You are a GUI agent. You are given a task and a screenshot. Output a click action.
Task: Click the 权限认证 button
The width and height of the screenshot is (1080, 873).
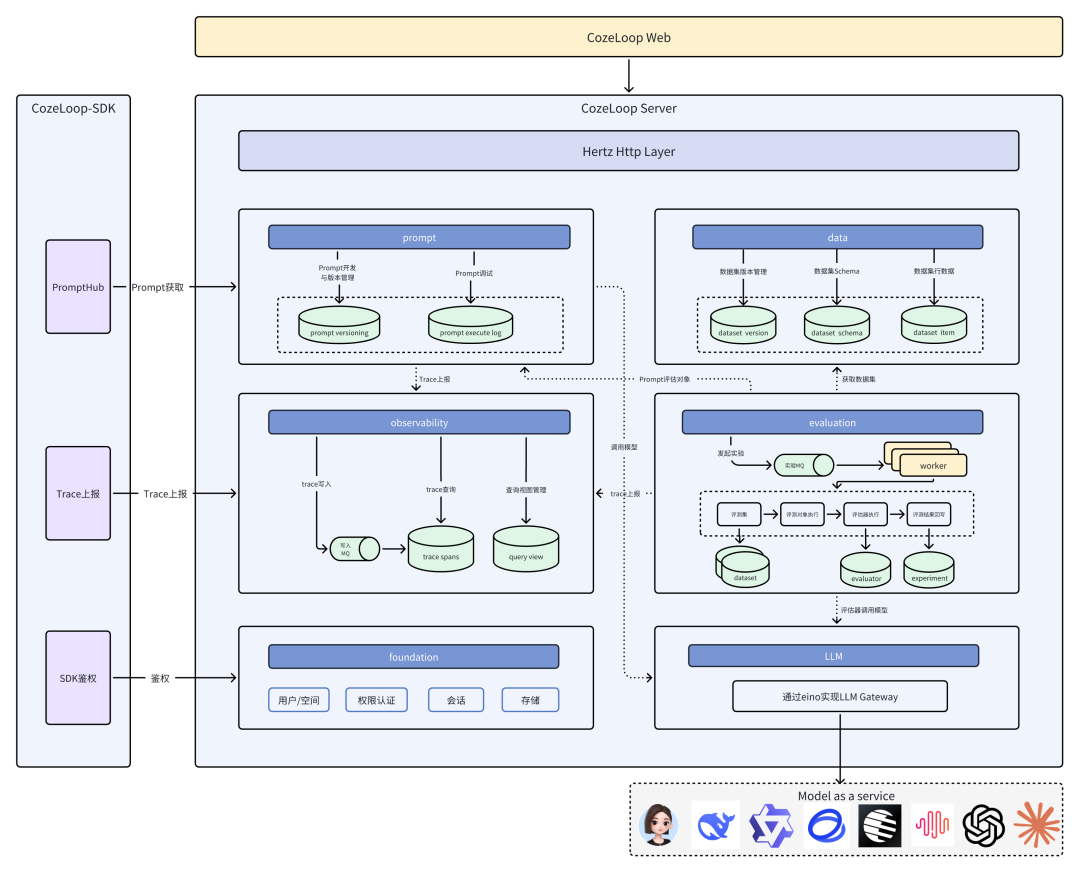point(378,699)
